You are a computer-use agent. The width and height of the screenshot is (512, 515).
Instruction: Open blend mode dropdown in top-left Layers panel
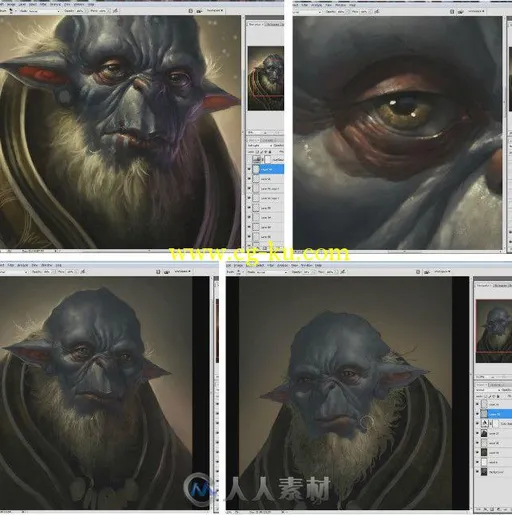[x=261, y=146]
